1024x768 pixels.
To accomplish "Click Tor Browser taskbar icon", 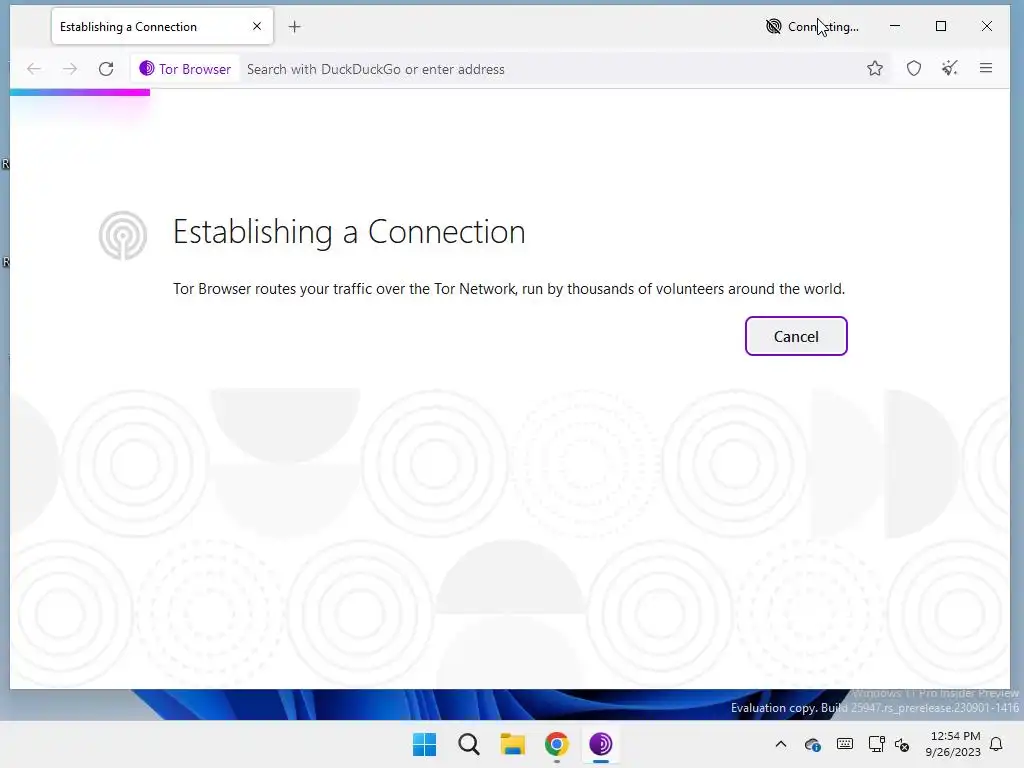I will point(601,744).
